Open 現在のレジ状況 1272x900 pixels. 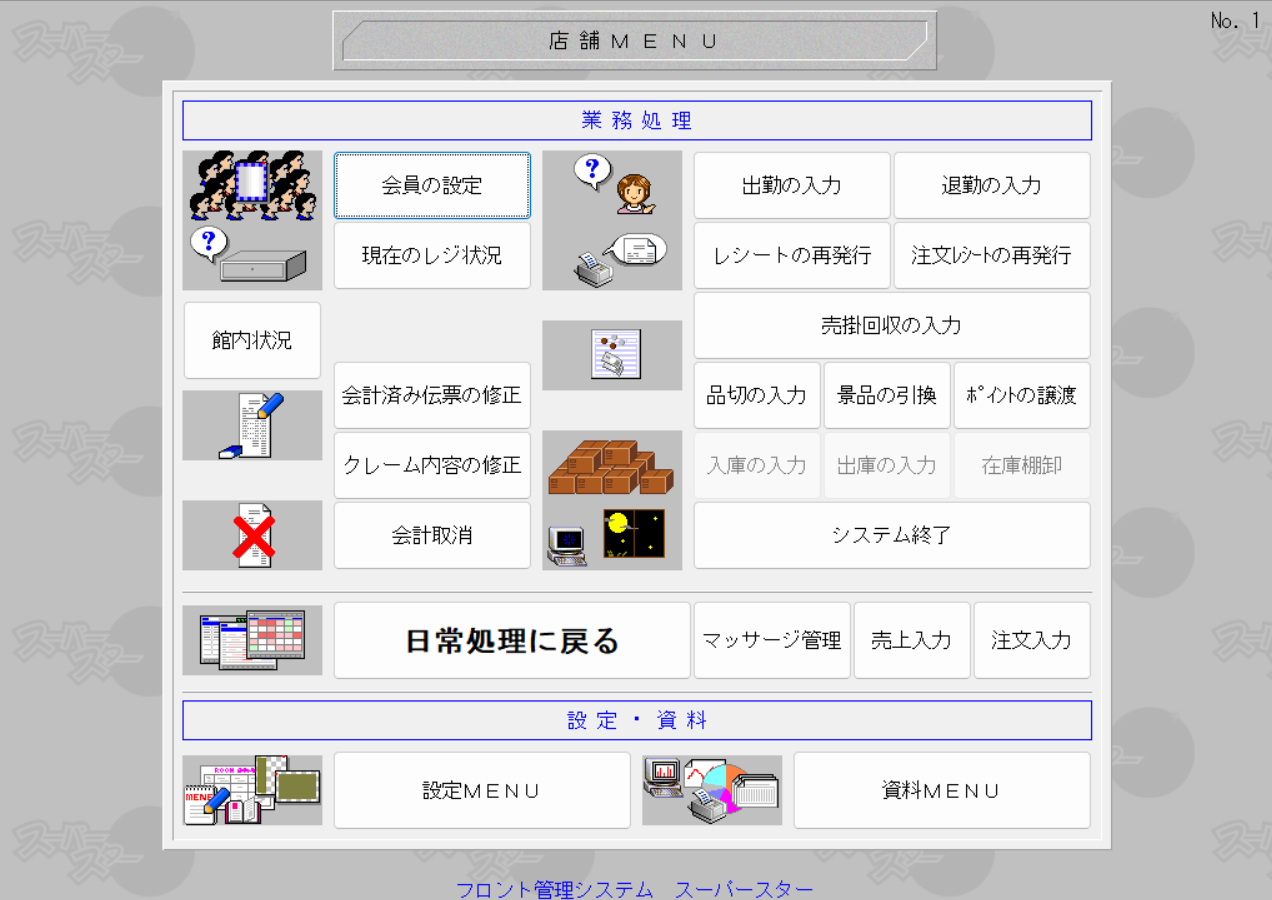pyautogui.click(x=432, y=255)
